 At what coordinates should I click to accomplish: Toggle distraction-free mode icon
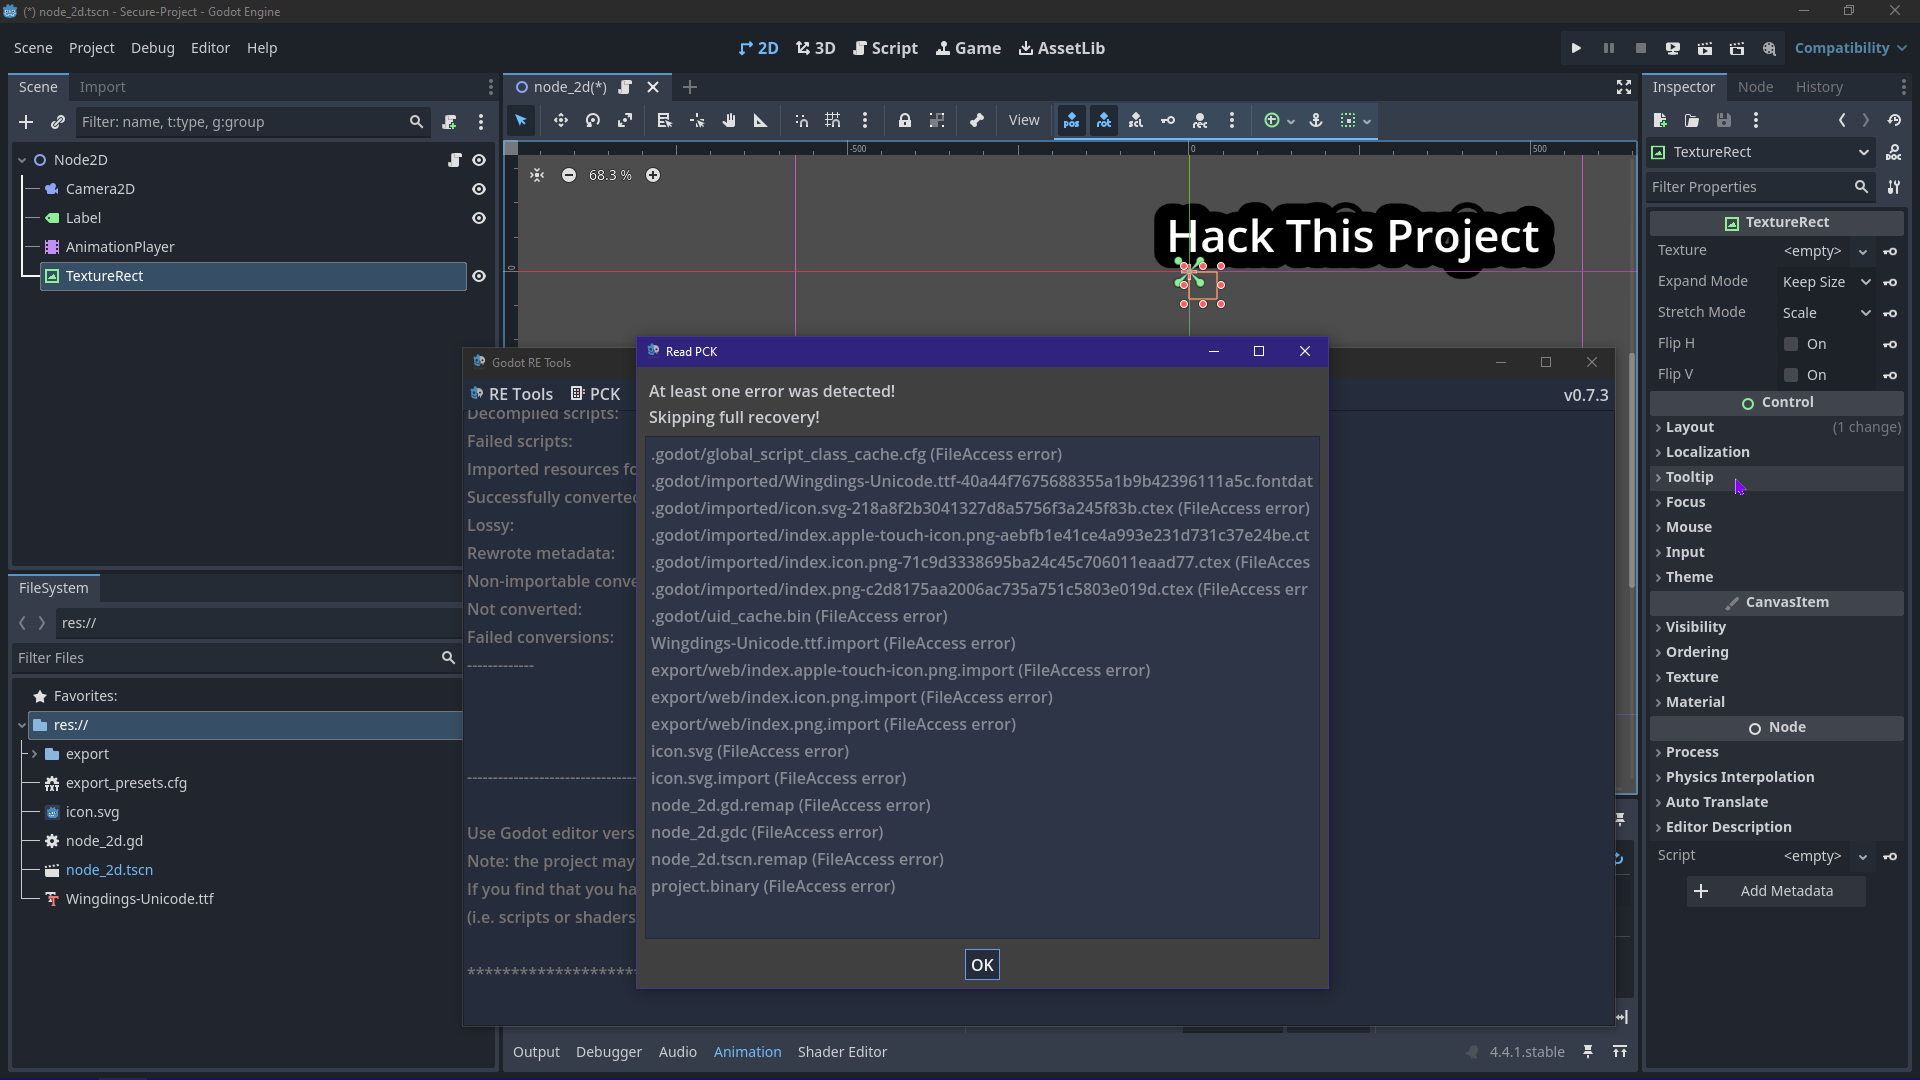[1624, 88]
